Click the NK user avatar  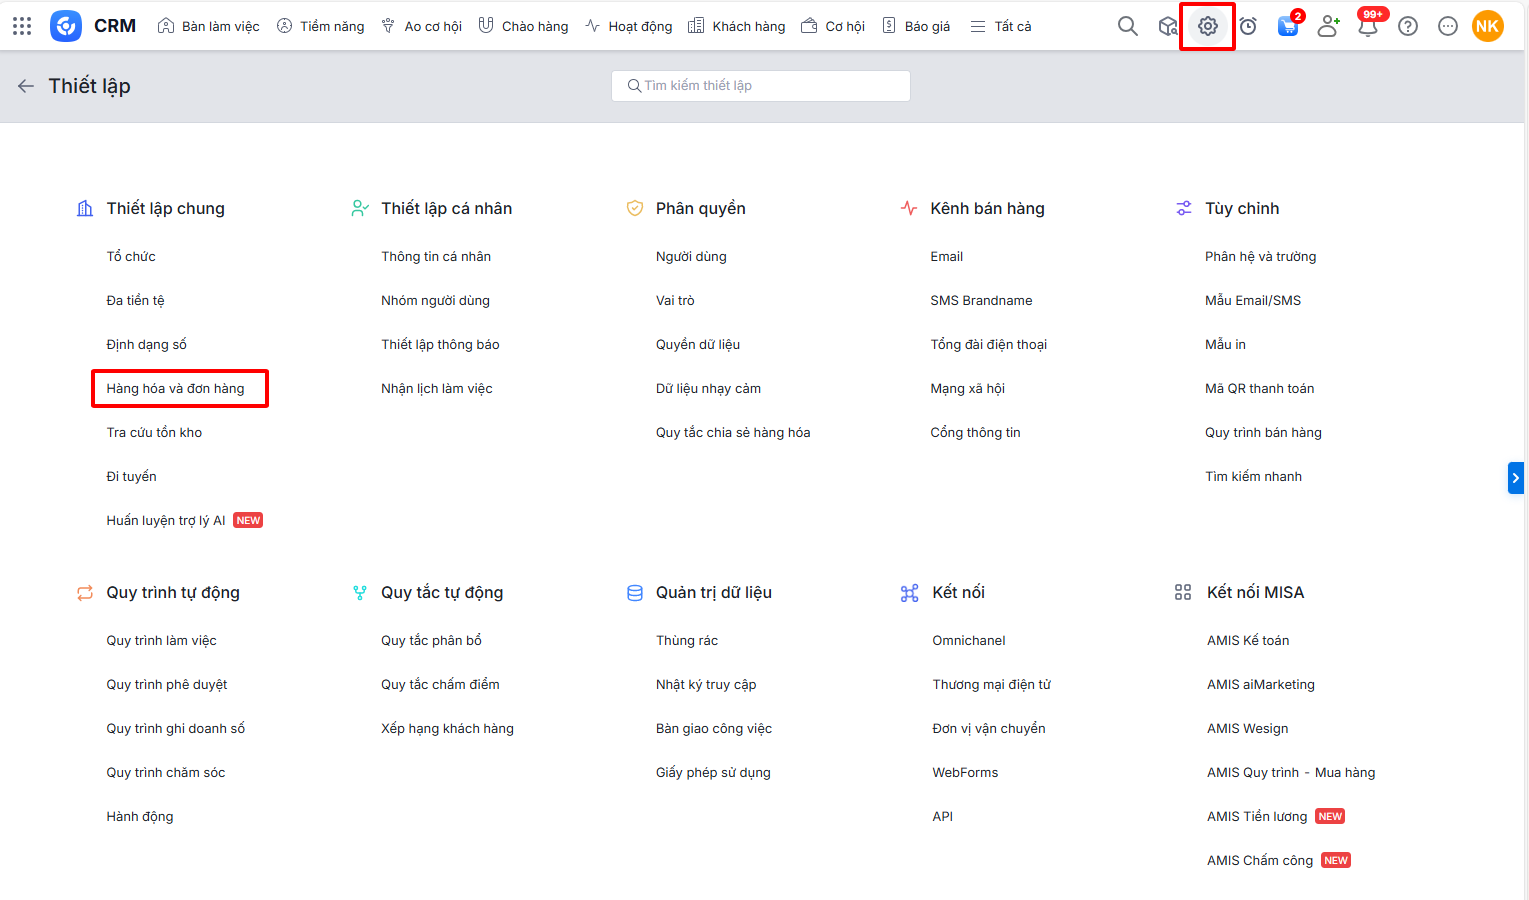[x=1487, y=26]
